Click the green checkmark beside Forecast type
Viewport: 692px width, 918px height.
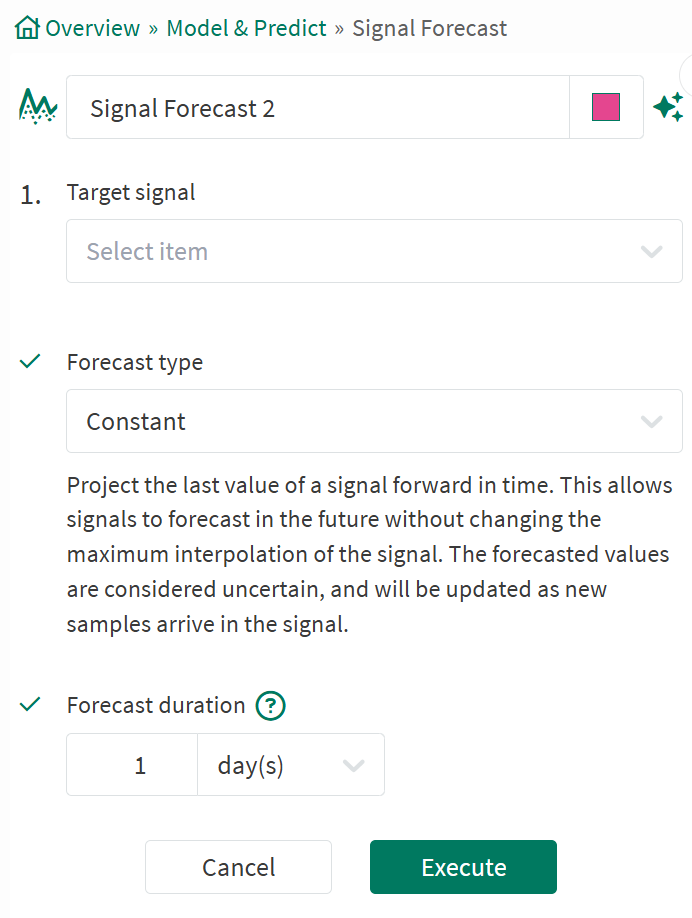[29, 361]
